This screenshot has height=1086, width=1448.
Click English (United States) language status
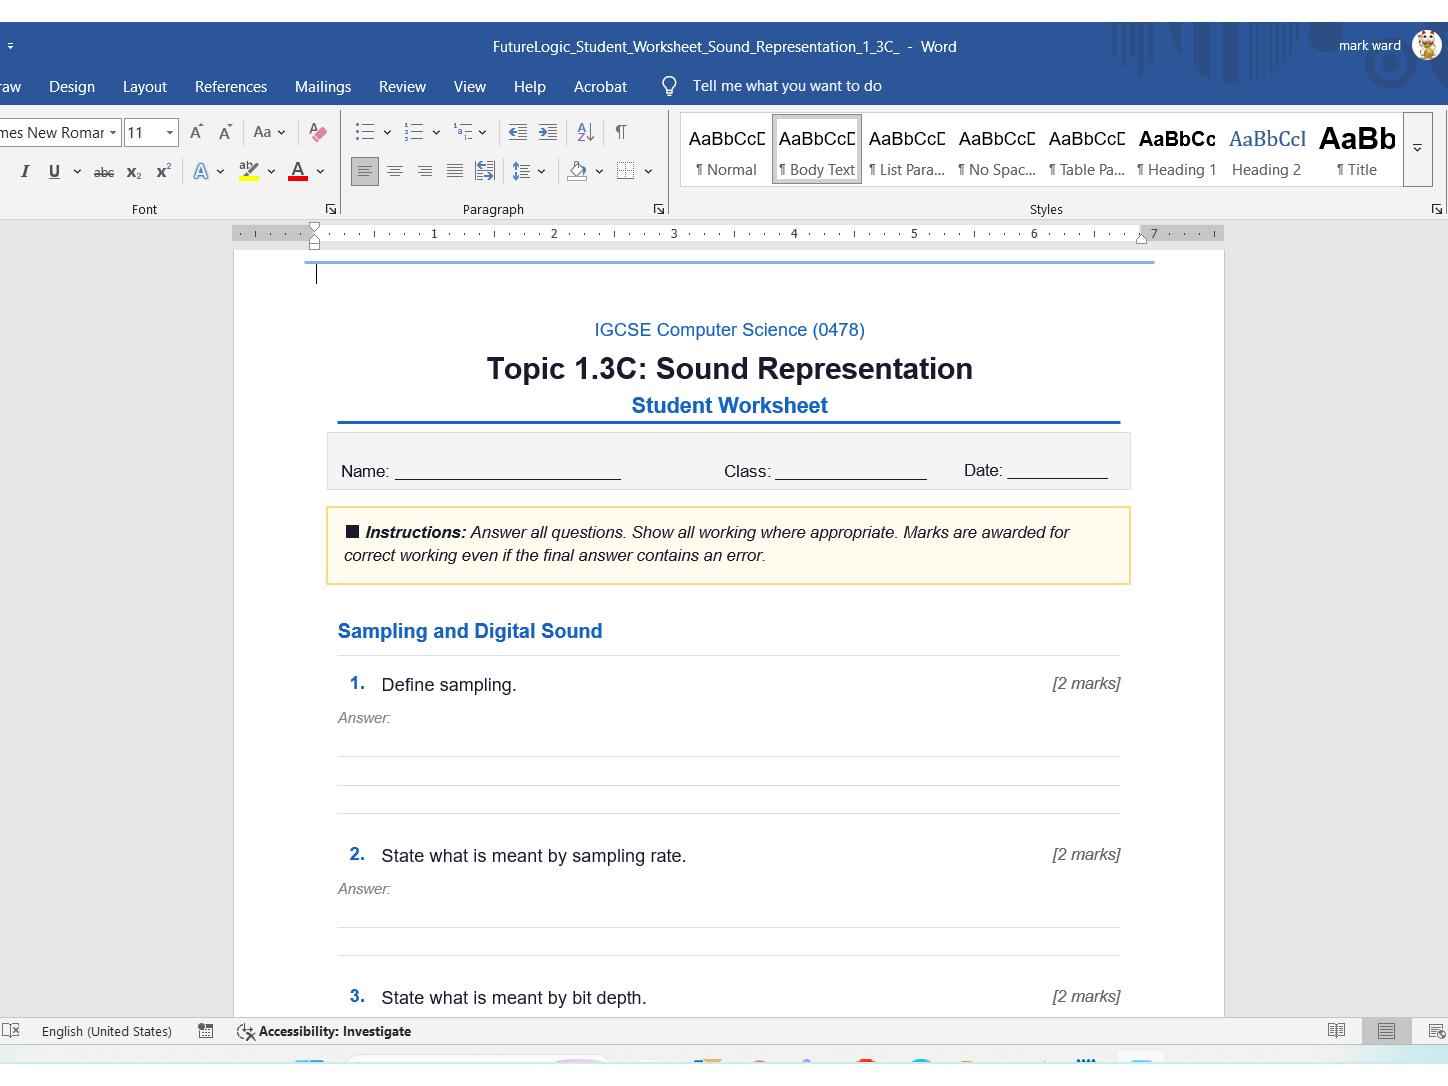(x=107, y=1032)
